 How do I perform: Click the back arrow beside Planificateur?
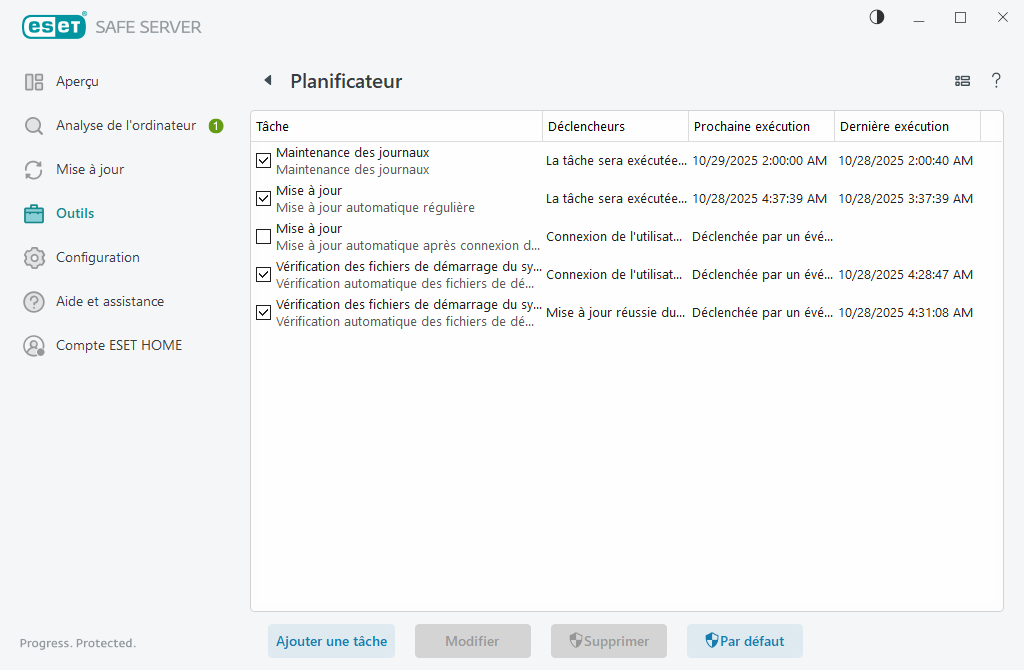coord(267,81)
